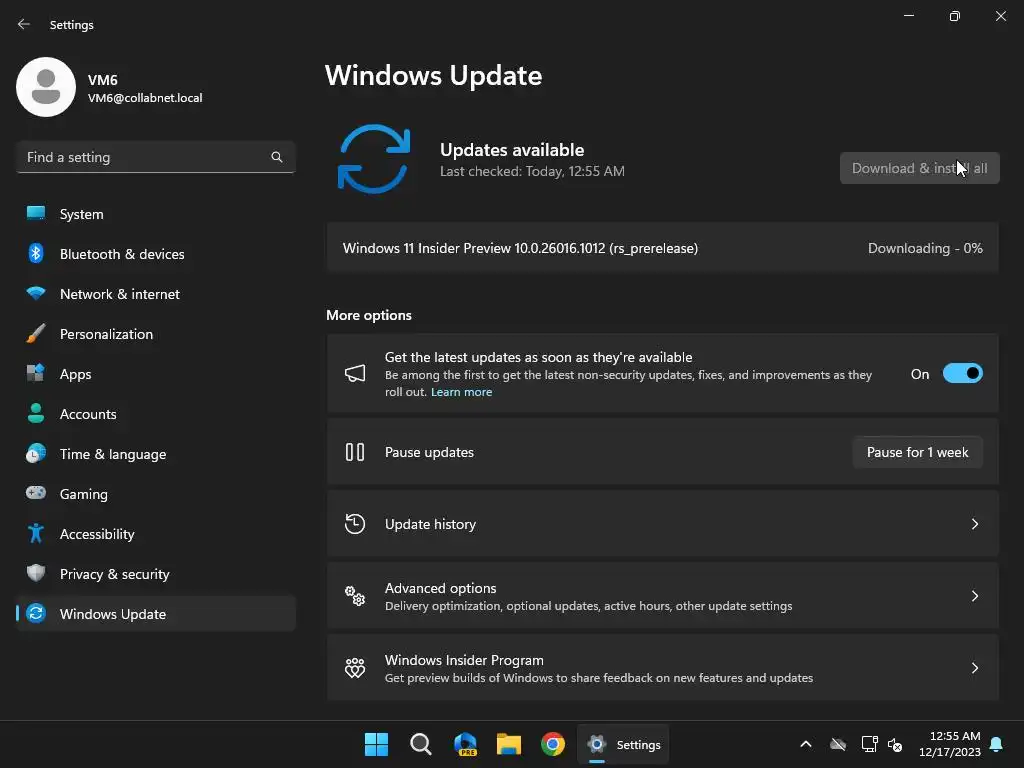The height and width of the screenshot is (768, 1024).
Task: Go to Gaming settings
Action: click(x=155, y=493)
